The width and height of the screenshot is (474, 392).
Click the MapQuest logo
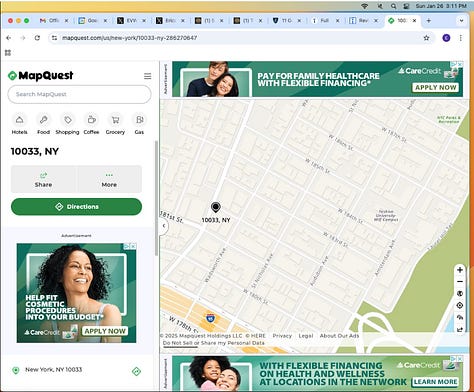click(41, 76)
